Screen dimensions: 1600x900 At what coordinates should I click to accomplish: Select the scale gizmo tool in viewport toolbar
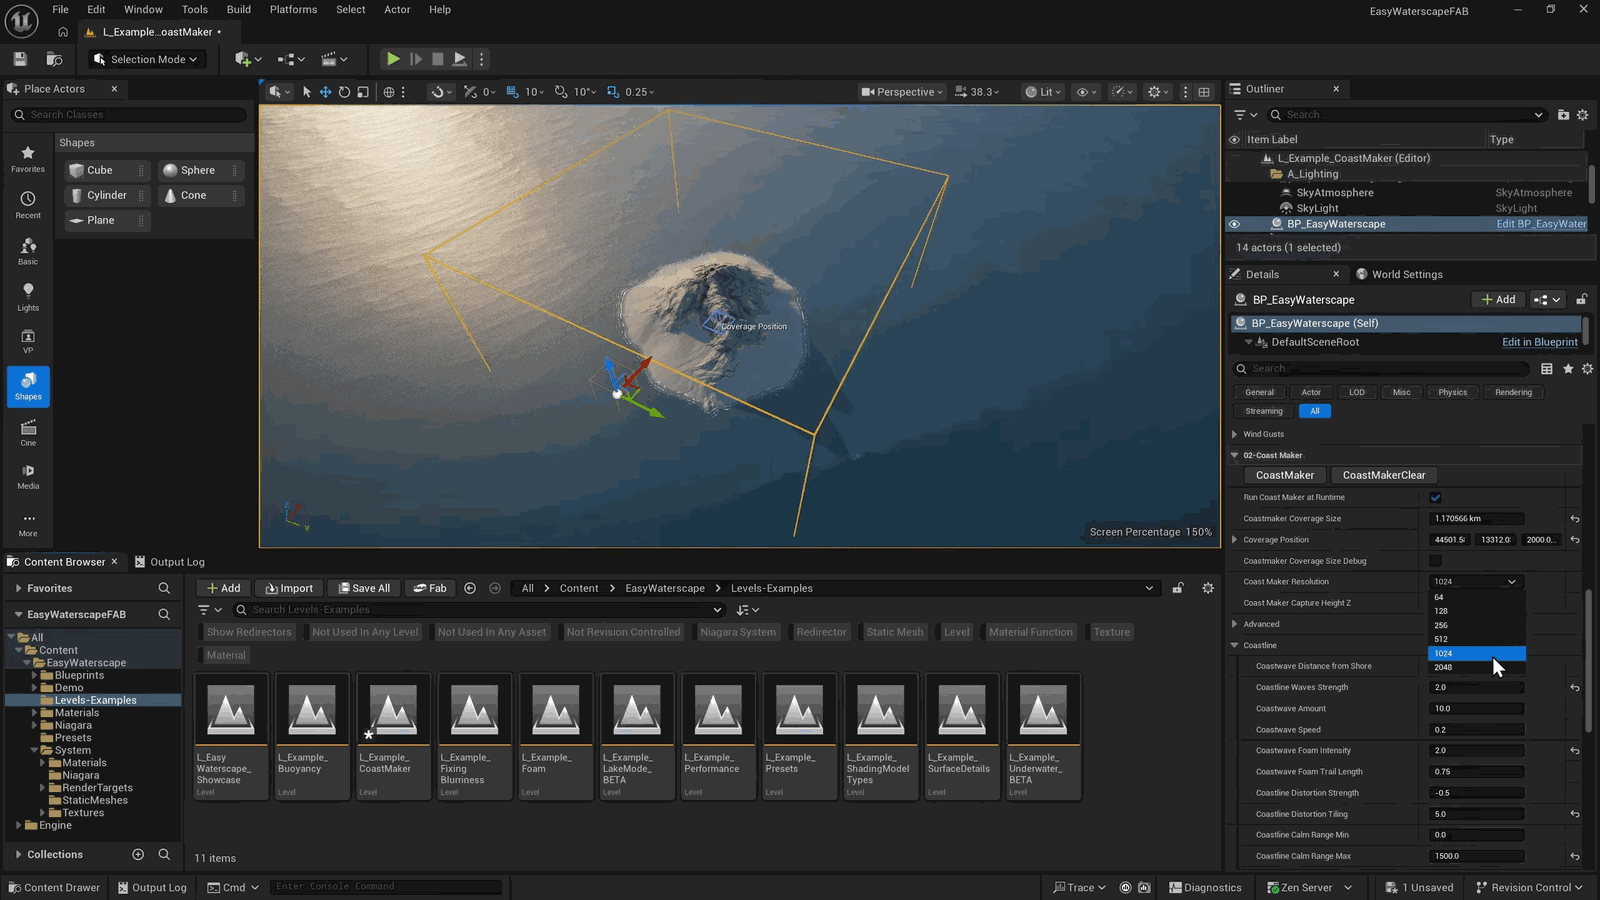tap(363, 92)
